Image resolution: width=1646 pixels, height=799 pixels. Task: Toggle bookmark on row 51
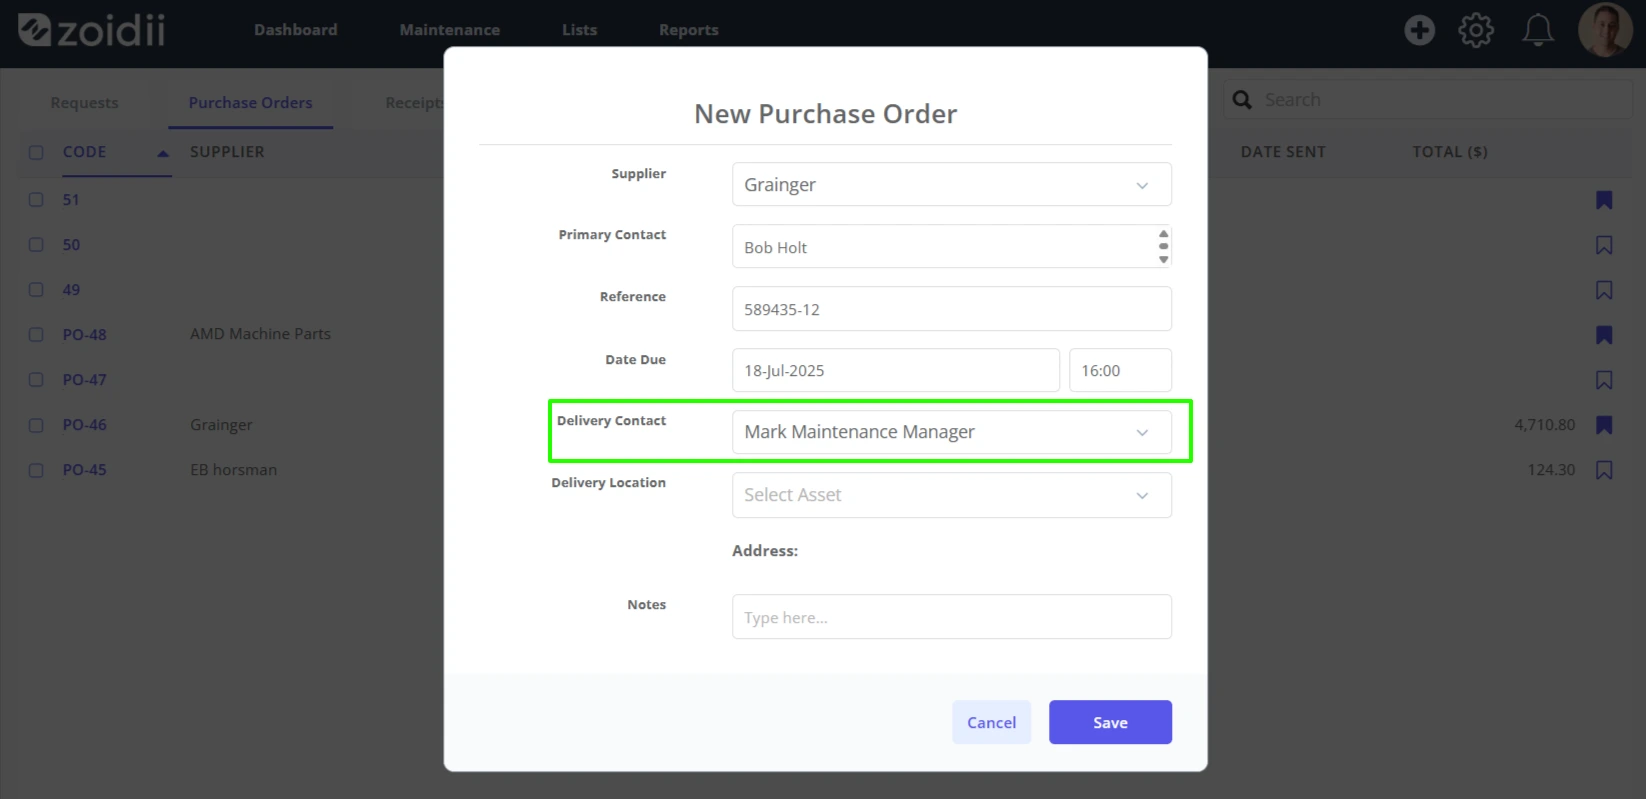click(1604, 200)
